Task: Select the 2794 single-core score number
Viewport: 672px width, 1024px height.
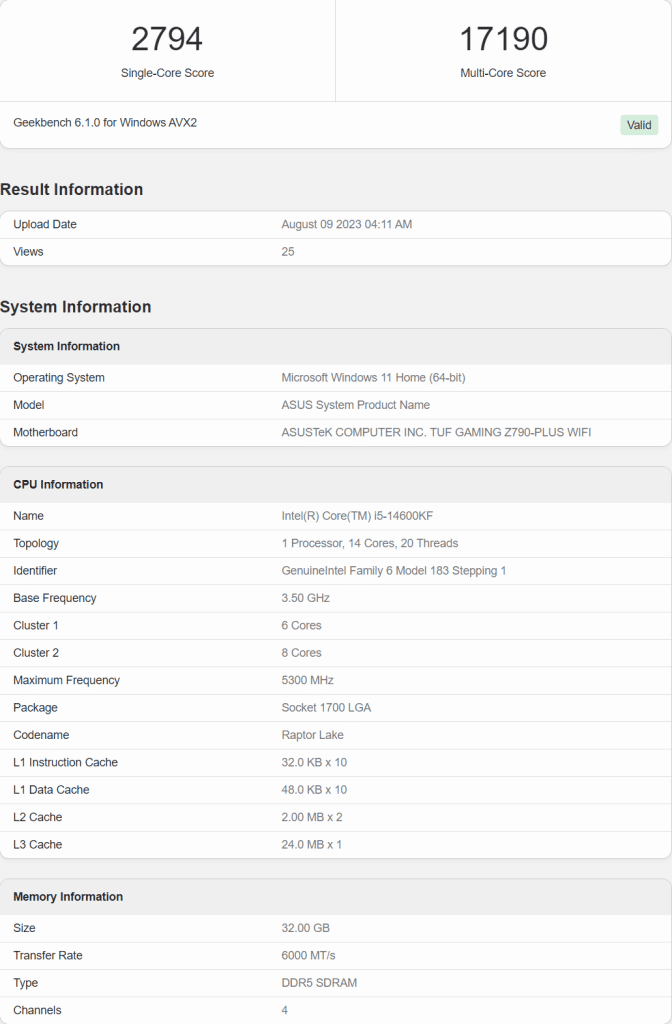Action: (x=167, y=39)
